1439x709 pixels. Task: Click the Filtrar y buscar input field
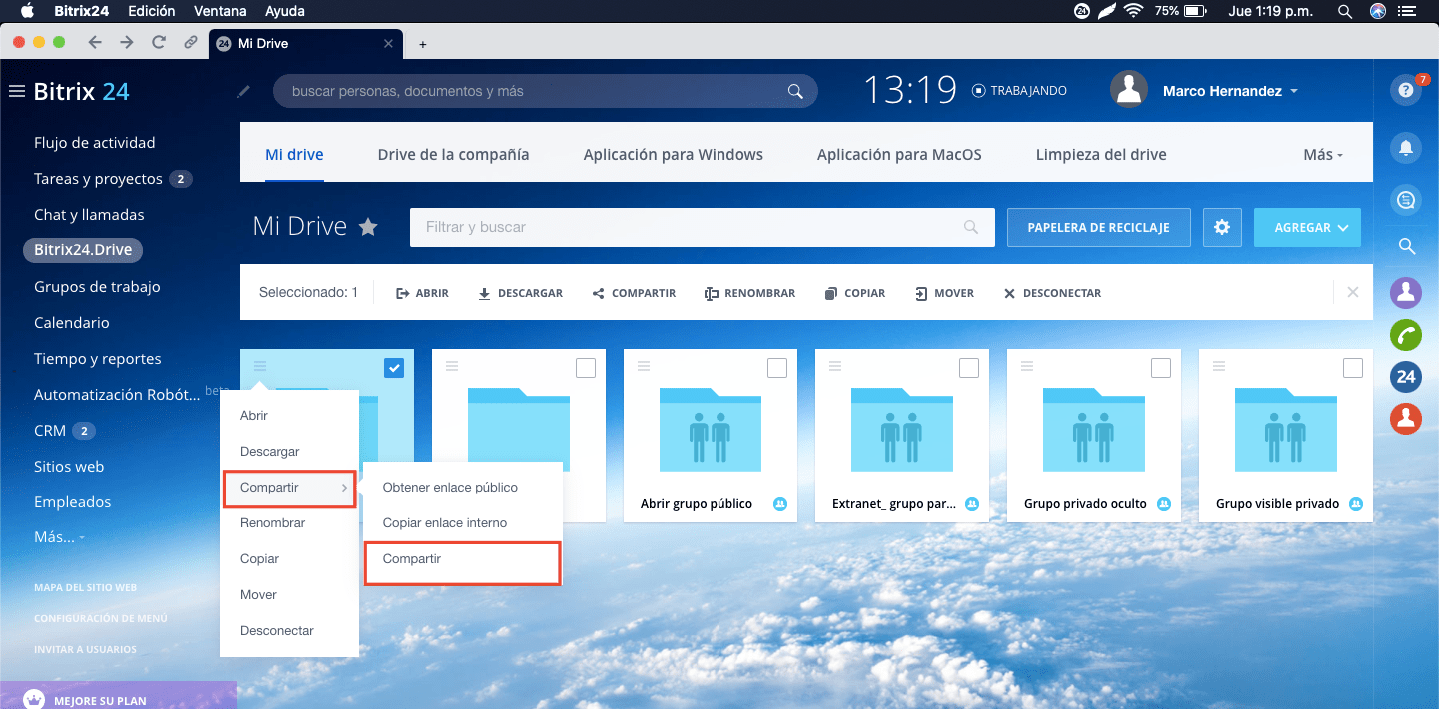(702, 227)
